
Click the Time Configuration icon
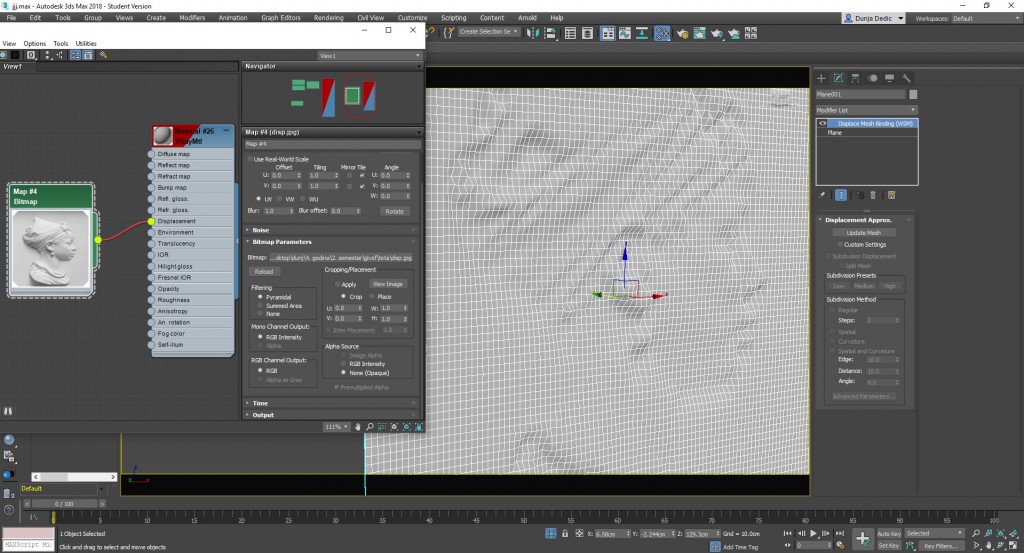pos(840,545)
